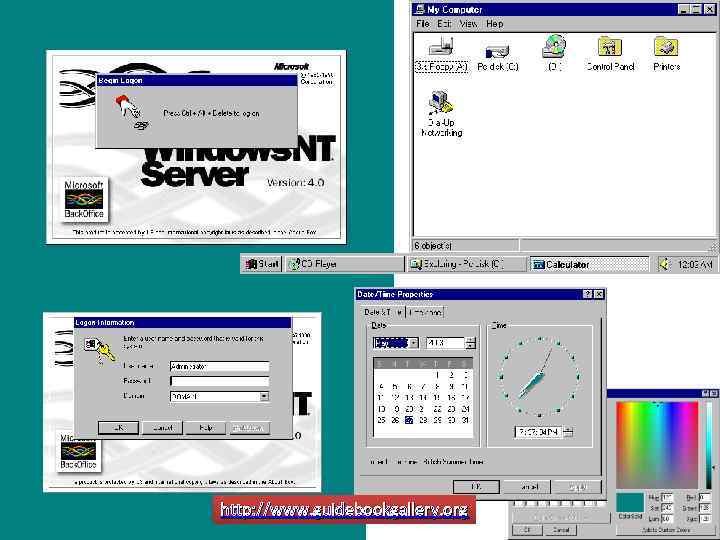Open the zuidebookgallery.org link
720x540 pixels.
pyautogui.click(x=344, y=510)
